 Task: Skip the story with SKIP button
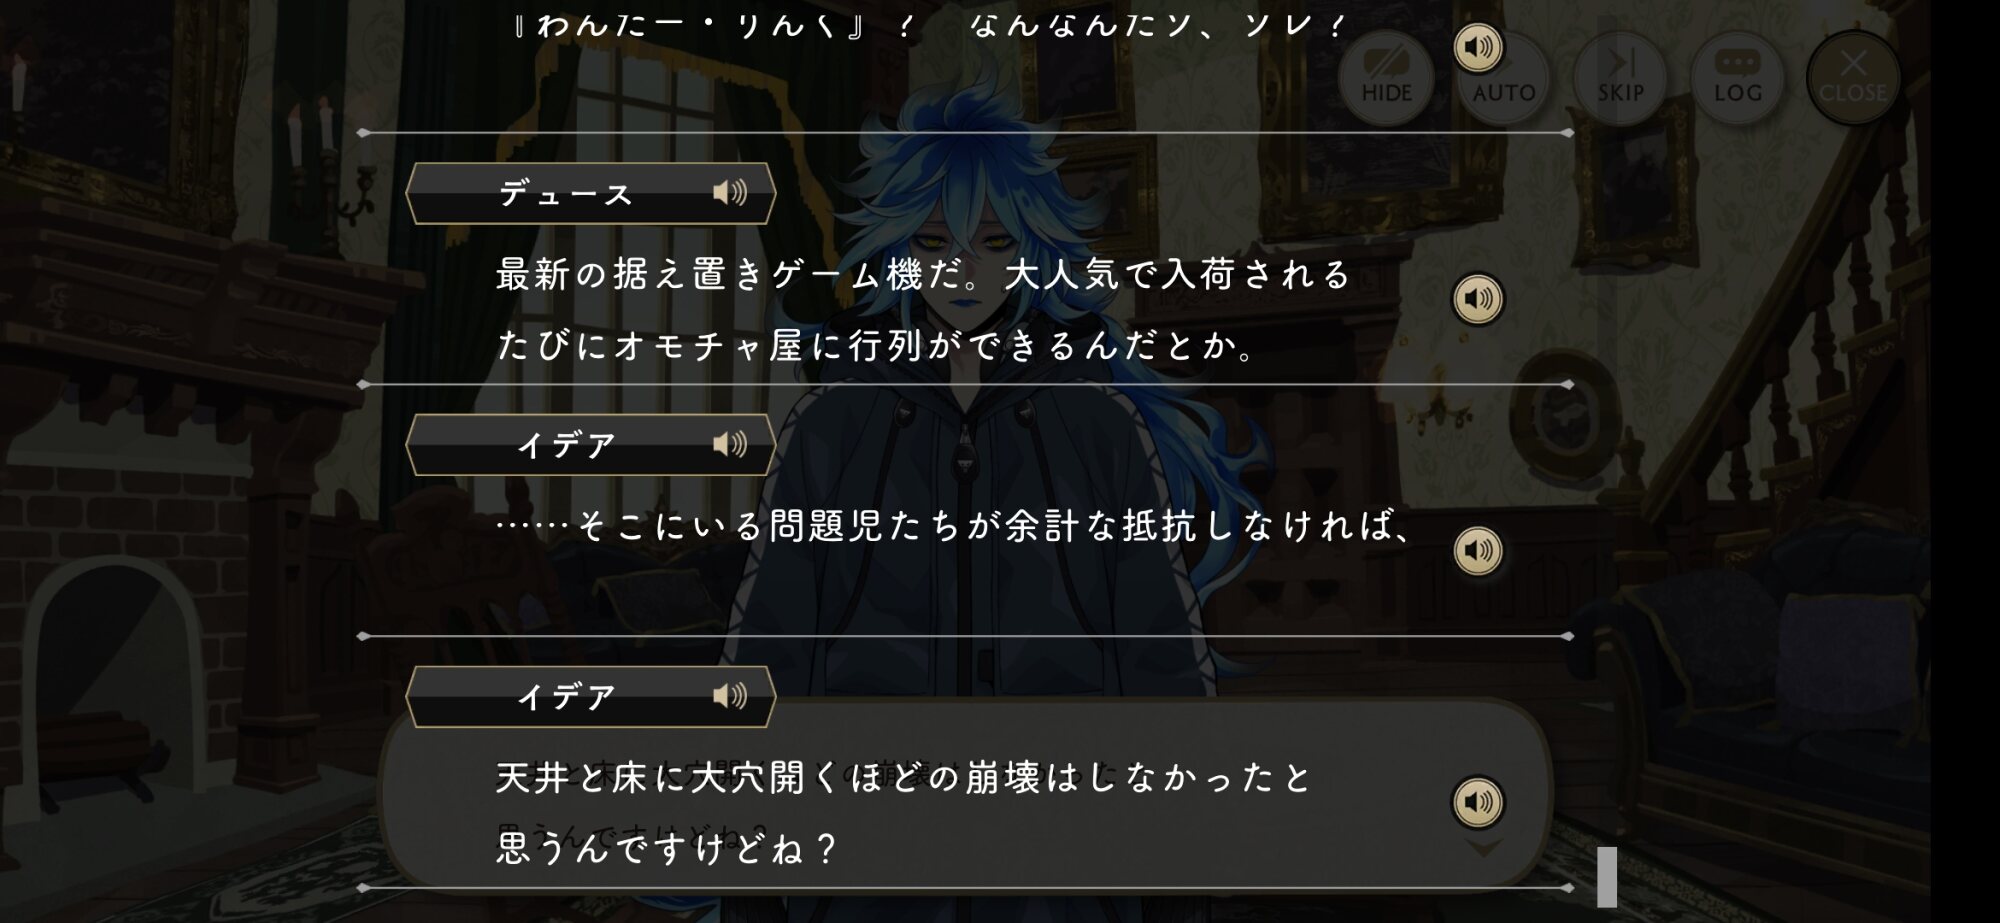click(x=1620, y=77)
